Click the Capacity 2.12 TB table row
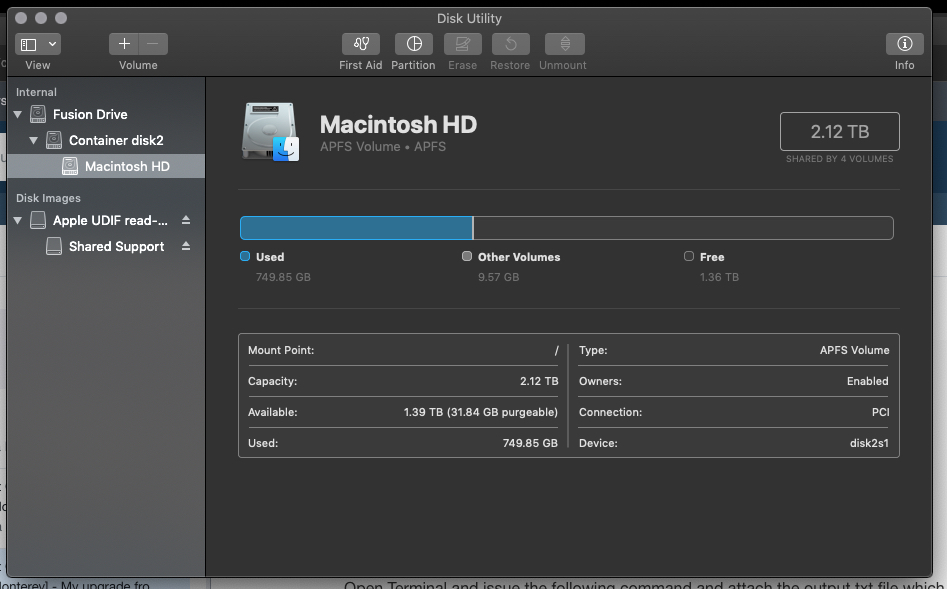The image size is (947, 589). pos(403,381)
